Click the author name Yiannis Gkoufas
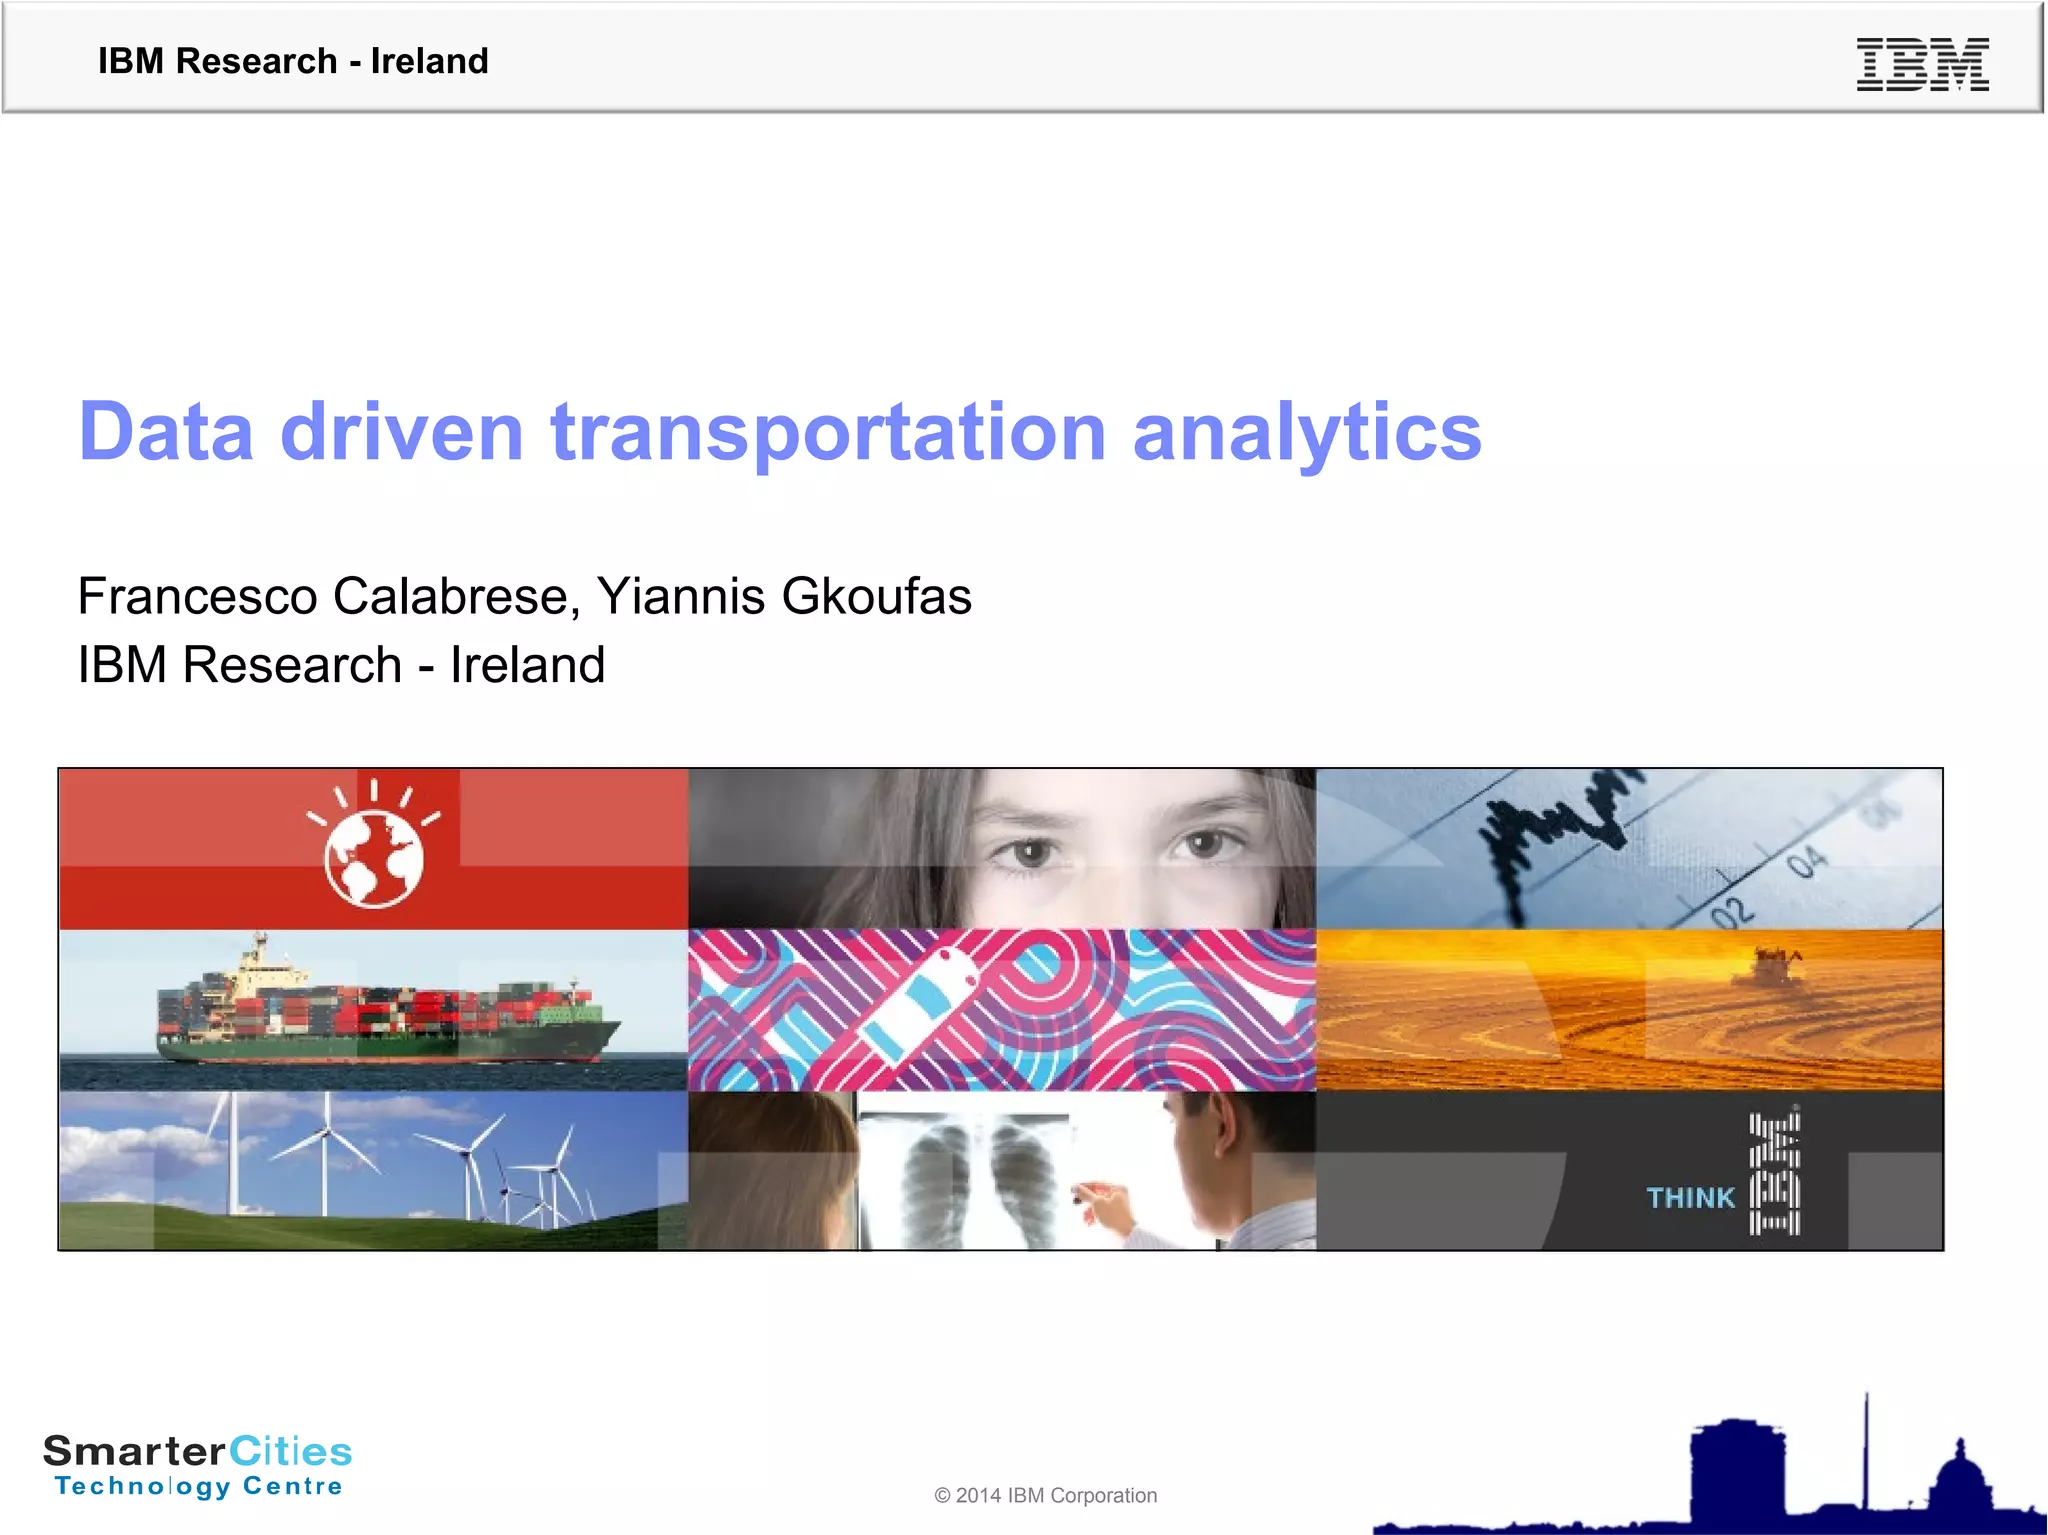The image size is (2048, 1535). point(783,597)
